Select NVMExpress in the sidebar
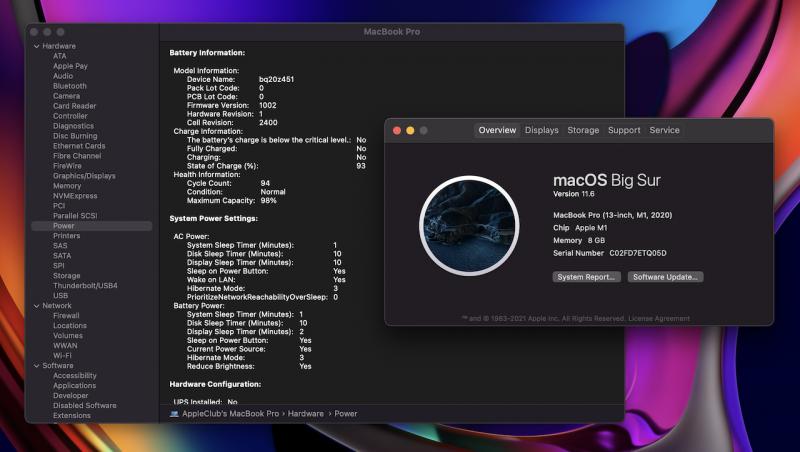The width and height of the screenshot is (800, 452). point(75,196)
